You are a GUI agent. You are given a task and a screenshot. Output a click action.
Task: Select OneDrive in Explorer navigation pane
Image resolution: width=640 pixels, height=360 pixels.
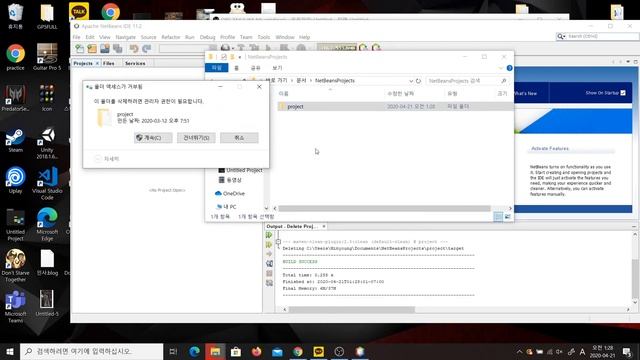point(230,193)
